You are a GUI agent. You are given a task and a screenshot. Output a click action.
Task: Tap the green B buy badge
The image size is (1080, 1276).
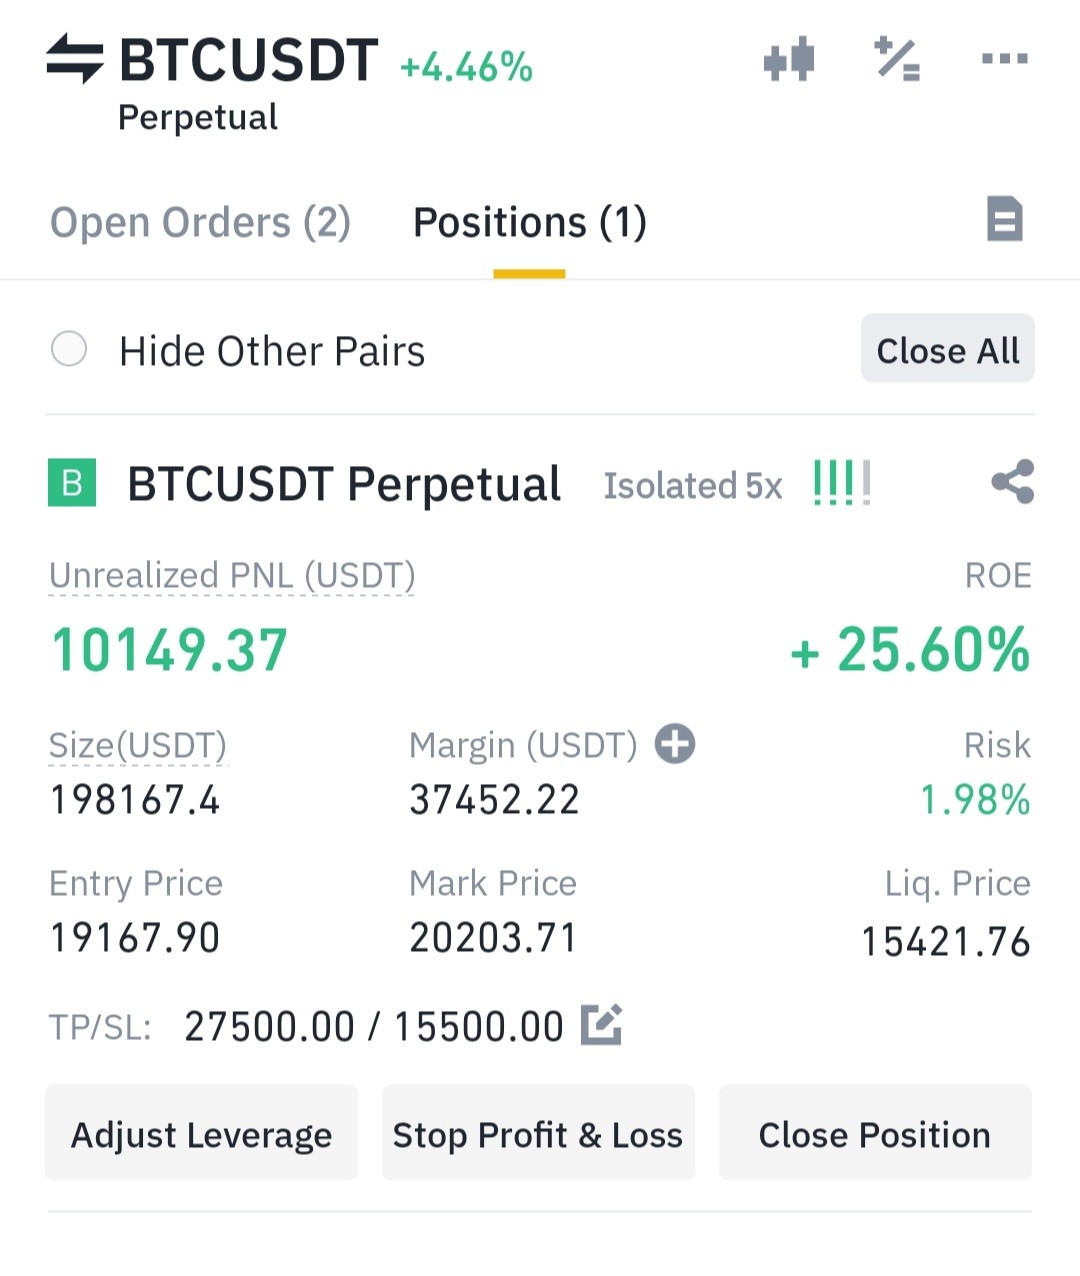coord(72,483)
